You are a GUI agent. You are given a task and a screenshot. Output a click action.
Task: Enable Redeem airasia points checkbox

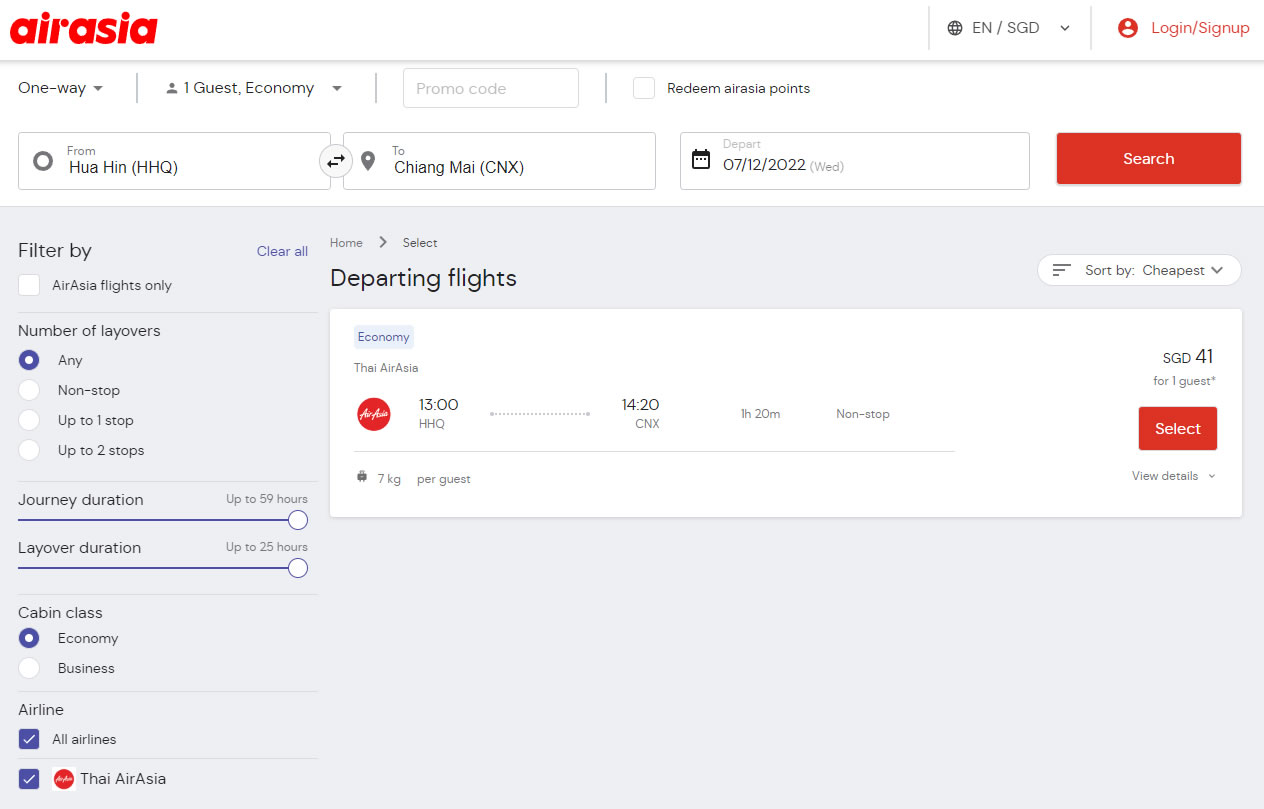[644, 88]
